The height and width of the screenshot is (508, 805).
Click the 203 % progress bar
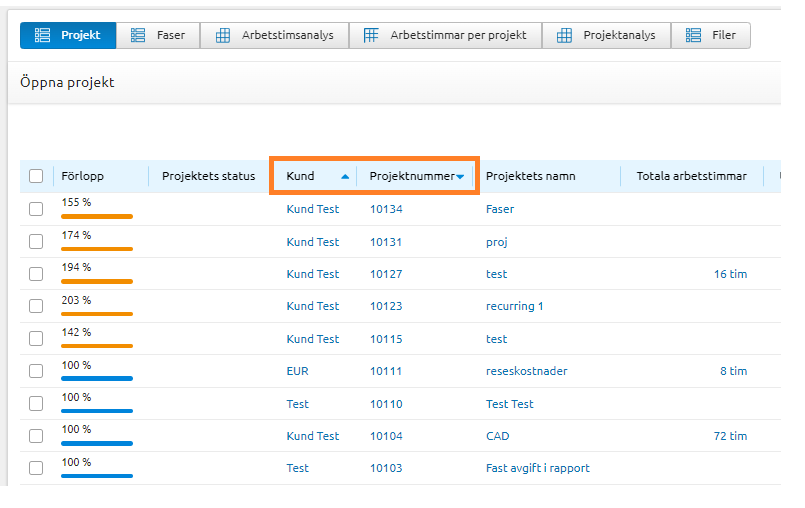point(96,313)
